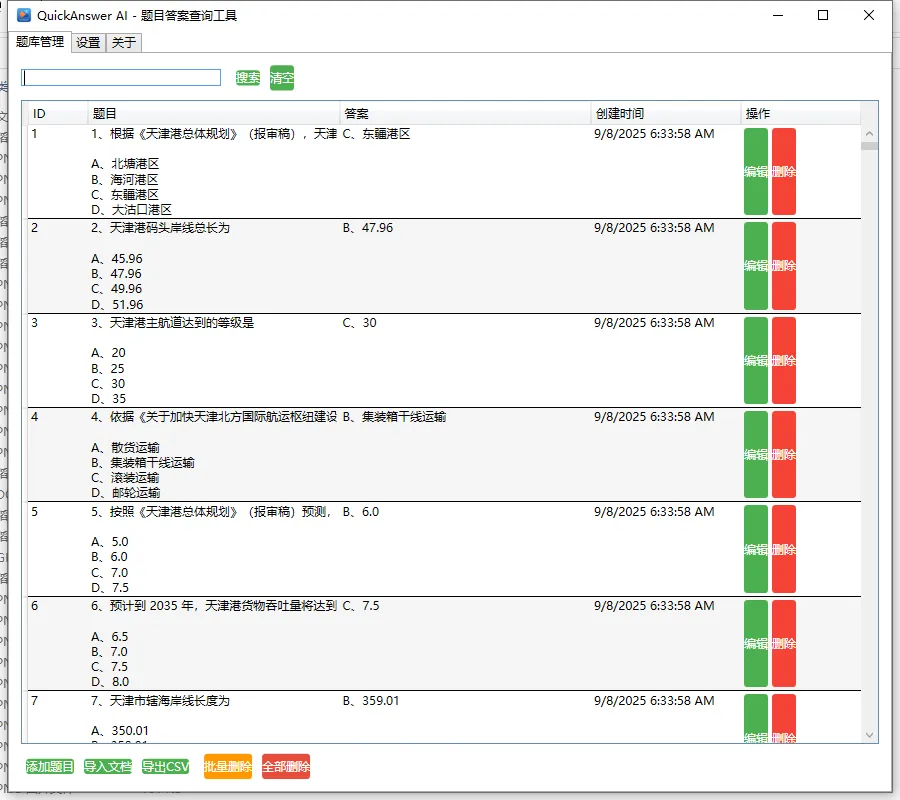The height and width of the screenshot is (800, 900).
Task: Focus the search text input field
Action: click(121, 78)
